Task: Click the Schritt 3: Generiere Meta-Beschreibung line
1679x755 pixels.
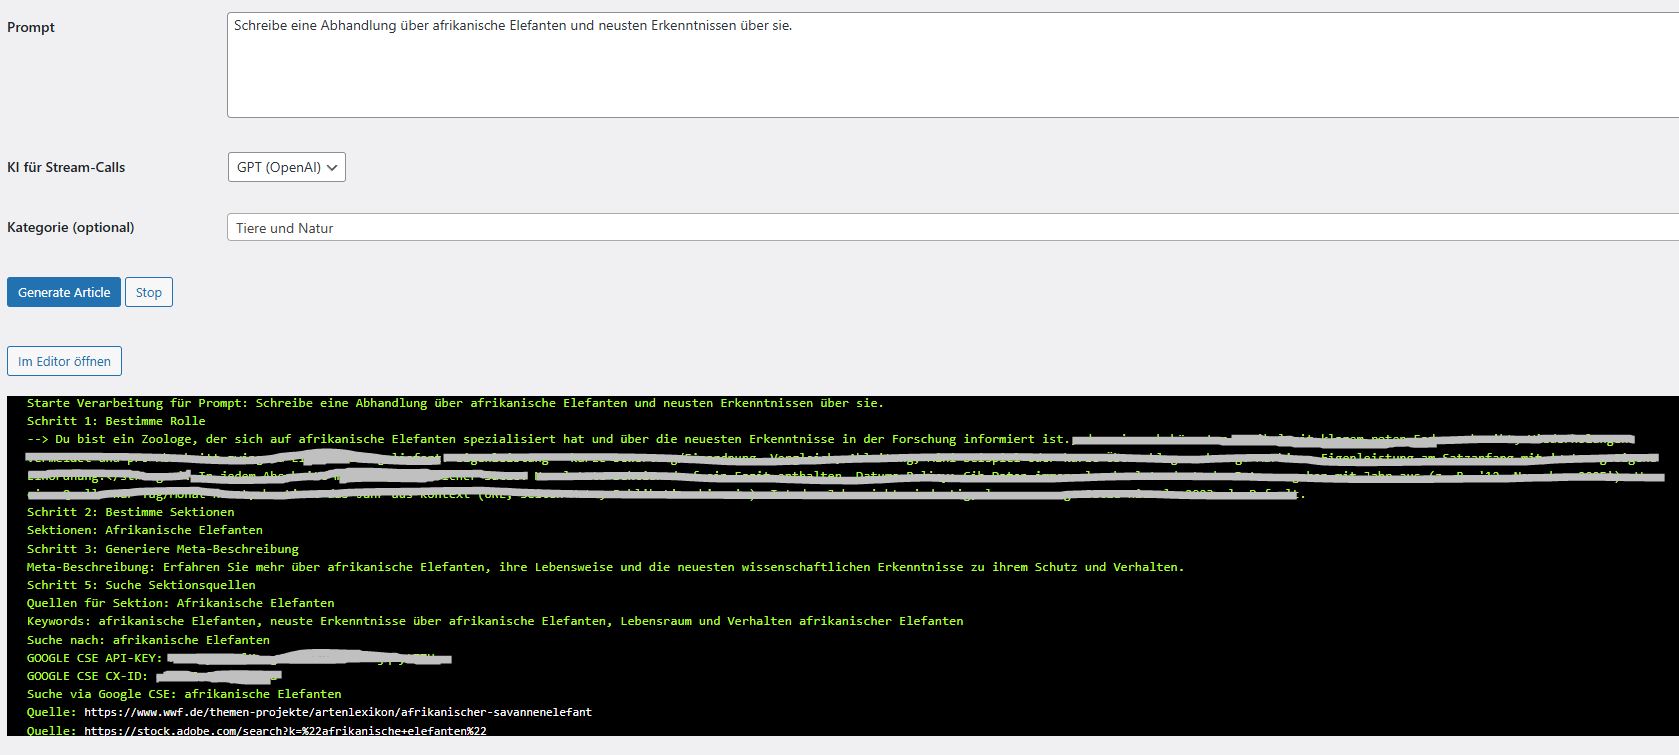Action: click(x=162, y=549)
